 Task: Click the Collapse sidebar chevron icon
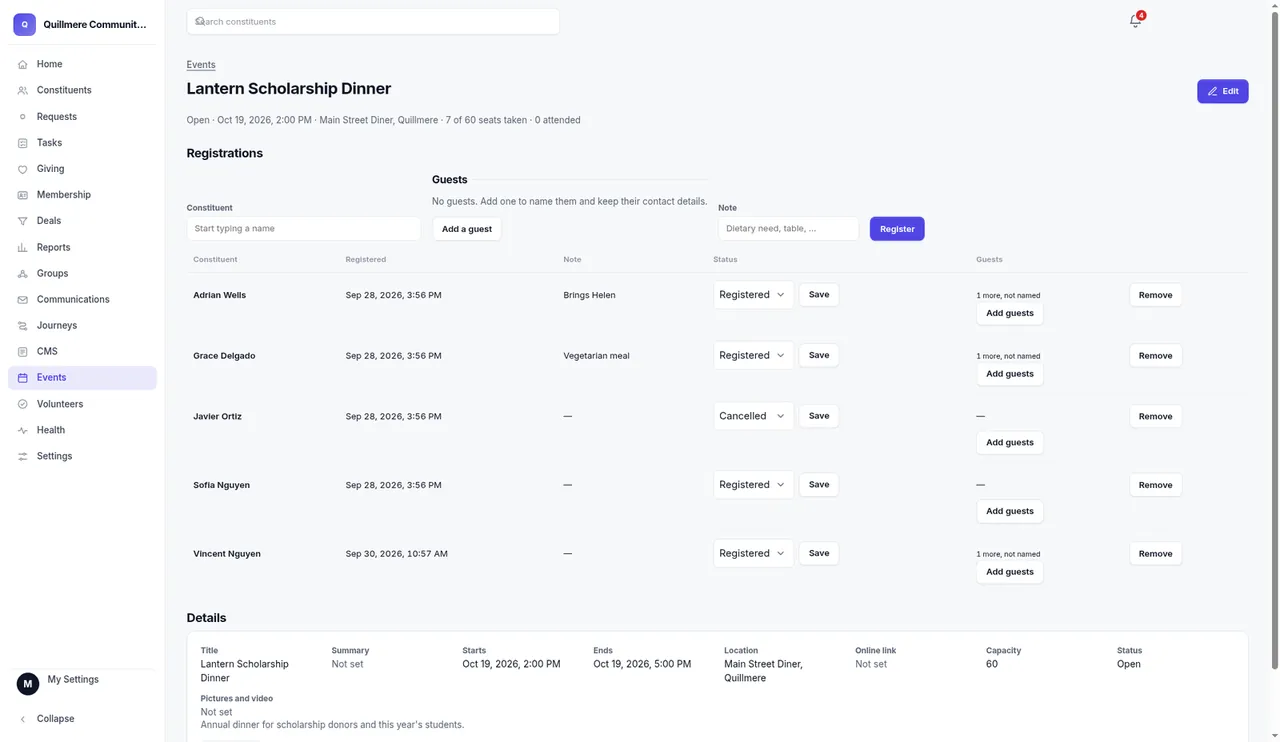23,719
